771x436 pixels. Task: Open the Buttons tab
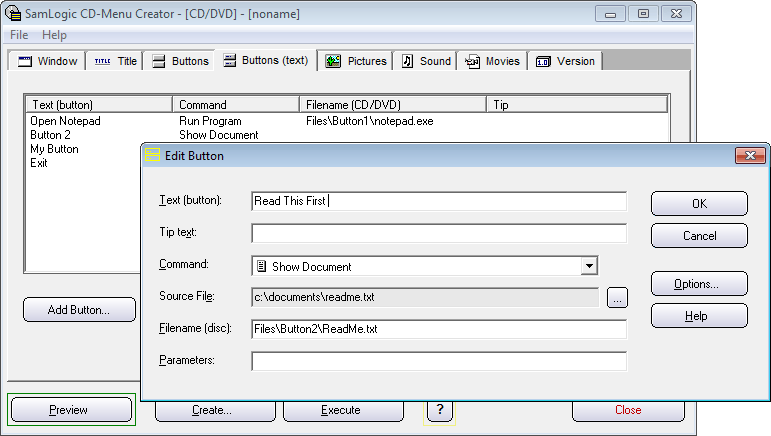point(179,61)
